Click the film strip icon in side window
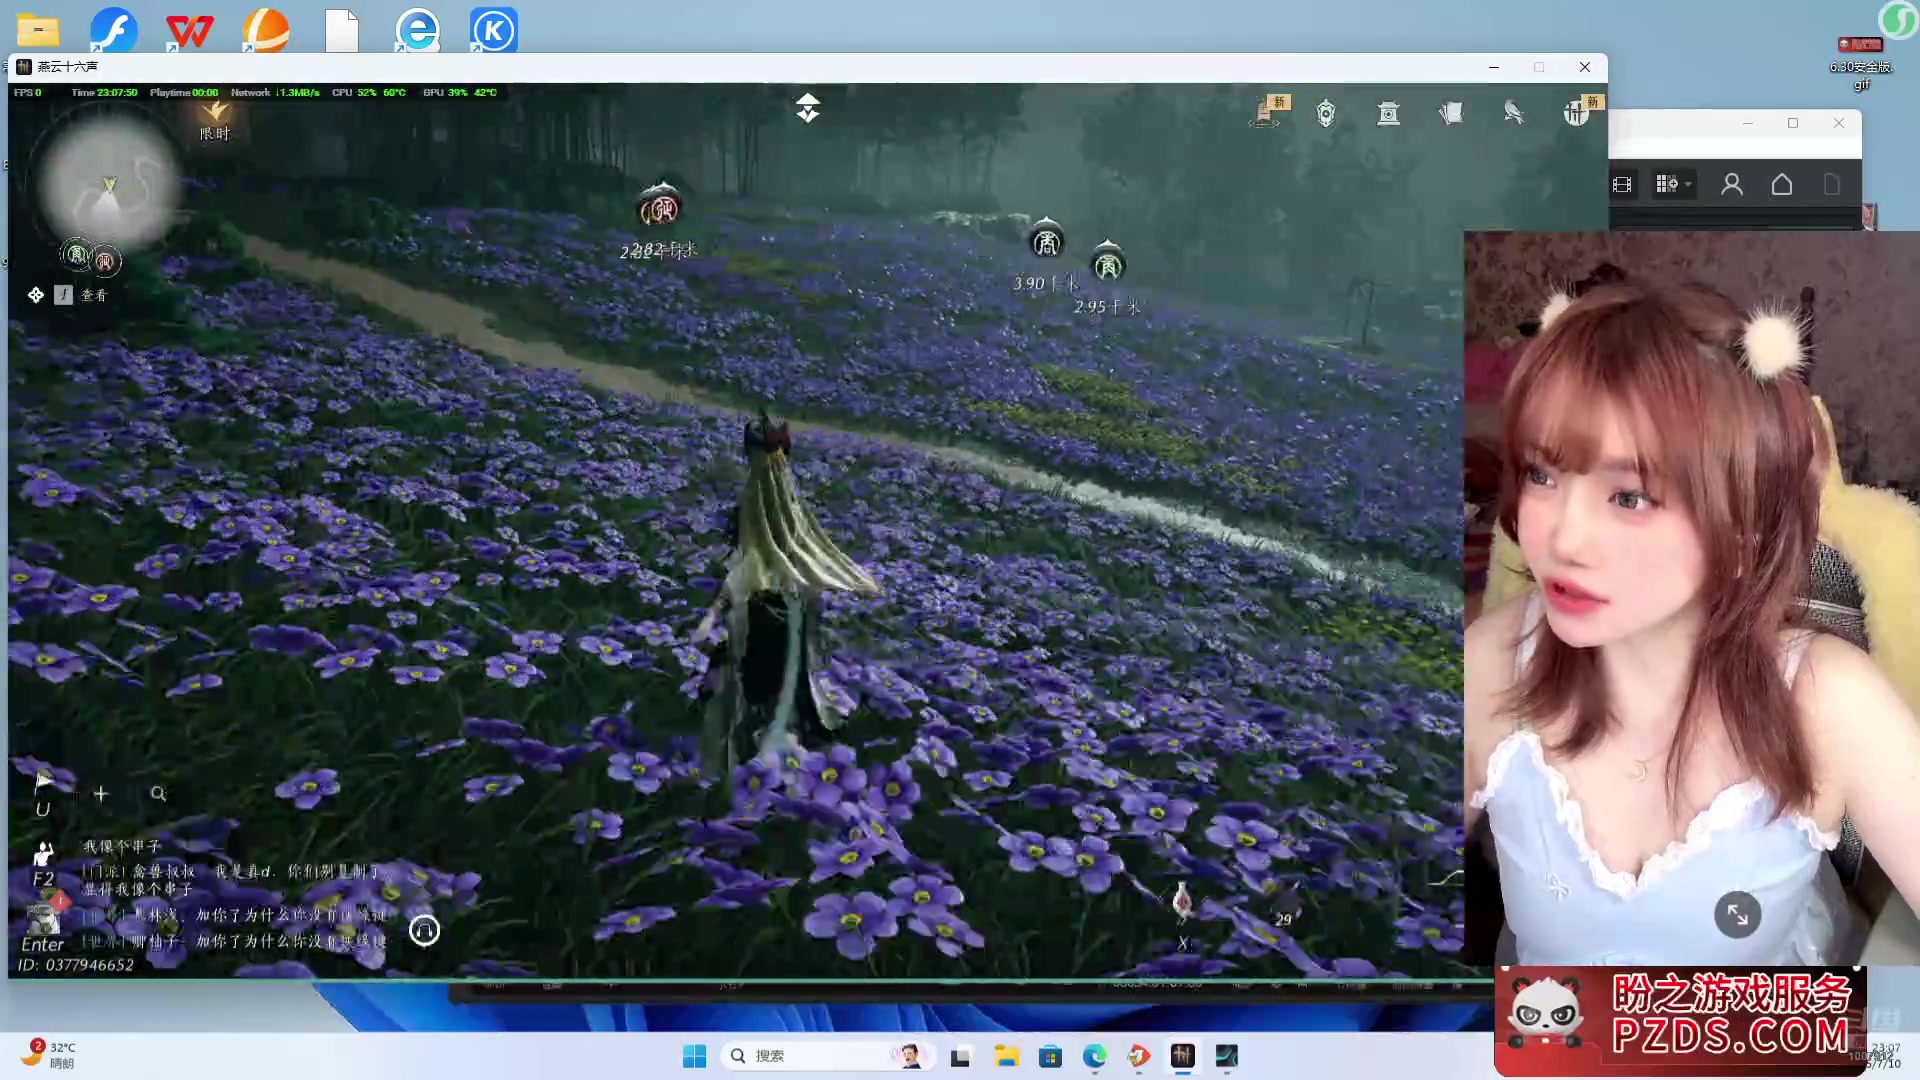The image size is (1920, 1080). click(1622, 185)
